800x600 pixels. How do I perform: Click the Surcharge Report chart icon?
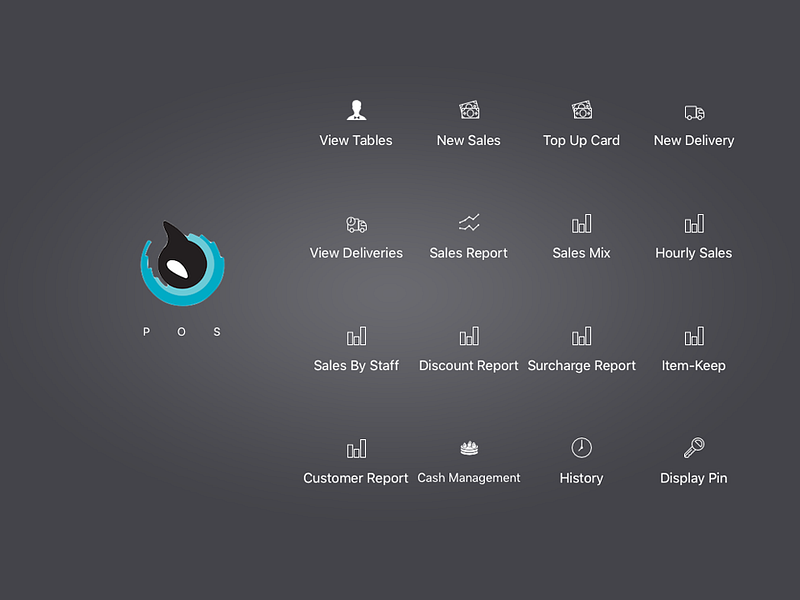pos(582,336)
